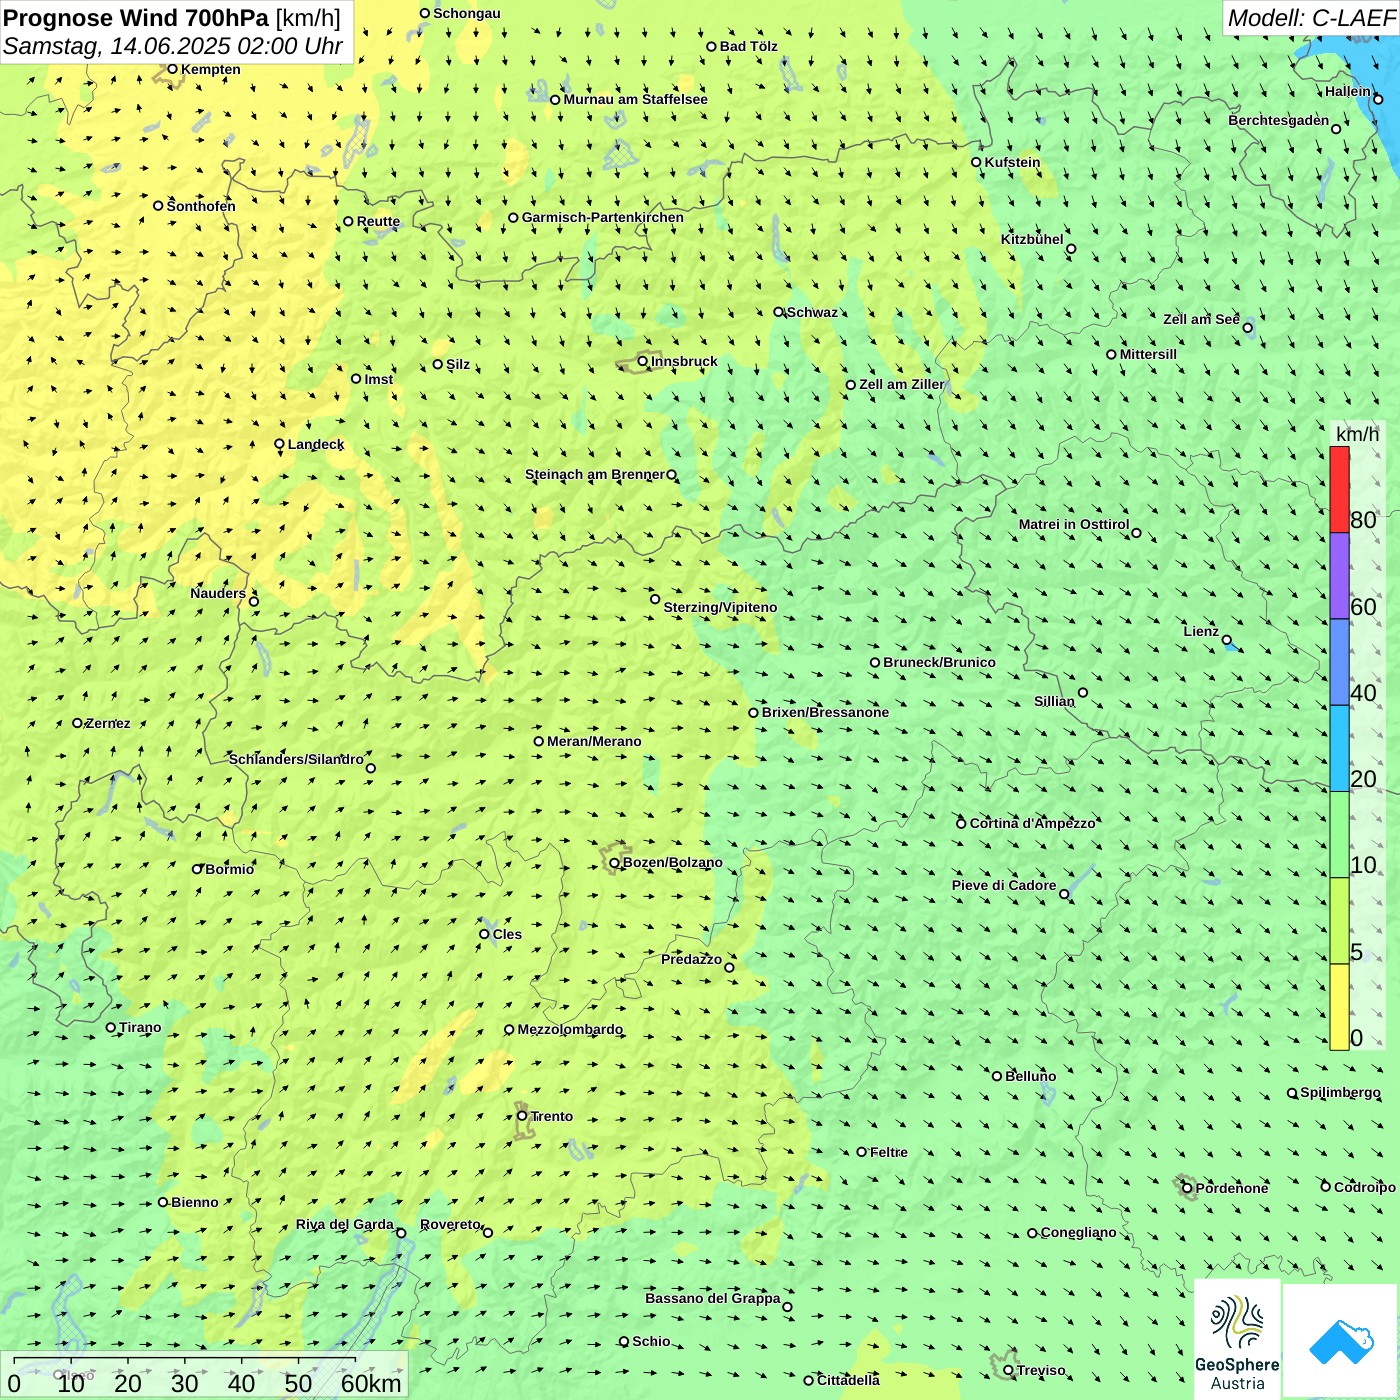Click the 'Conegliano' label
The height and width of the screenshot is (1400, 1400).
[x=1079, y=1232]
